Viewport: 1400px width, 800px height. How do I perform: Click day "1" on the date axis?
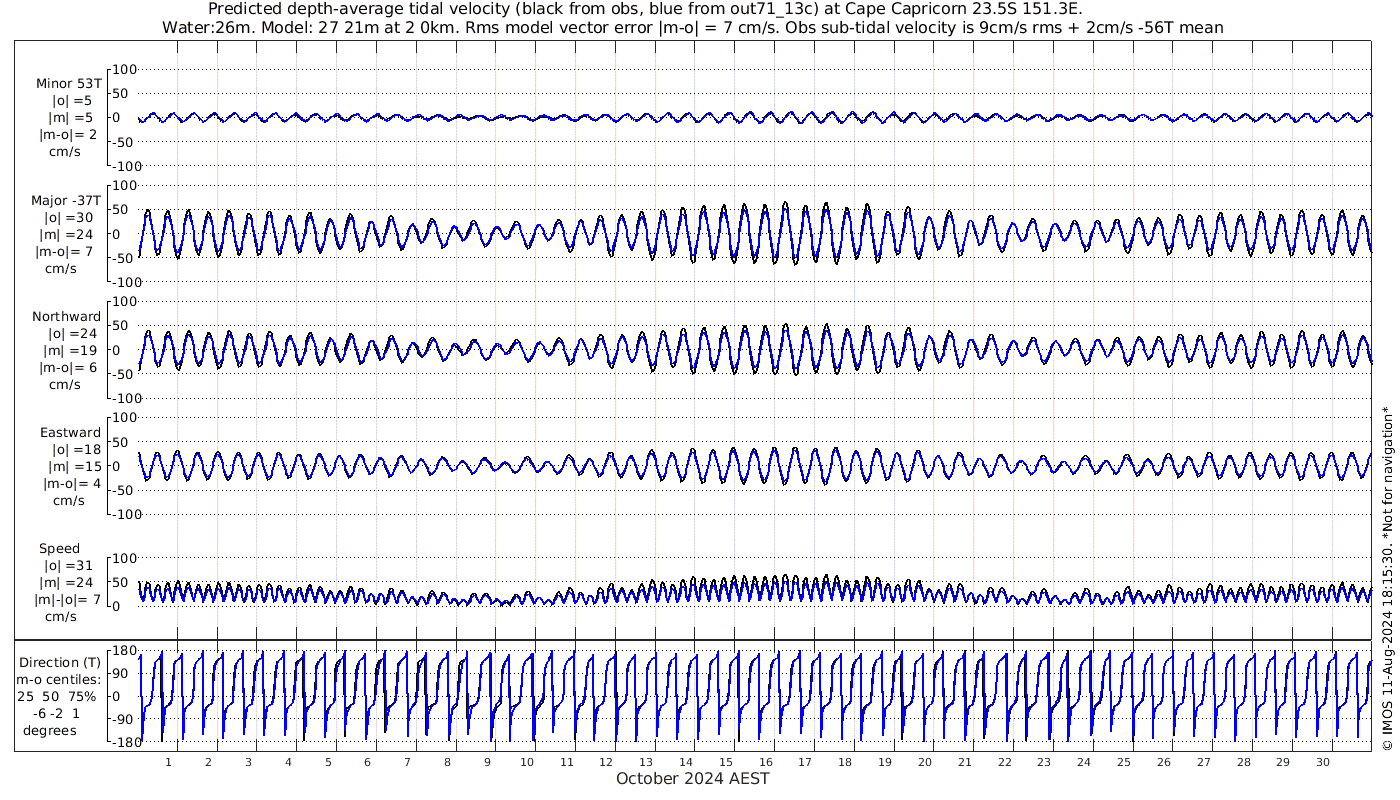[169, 762]
